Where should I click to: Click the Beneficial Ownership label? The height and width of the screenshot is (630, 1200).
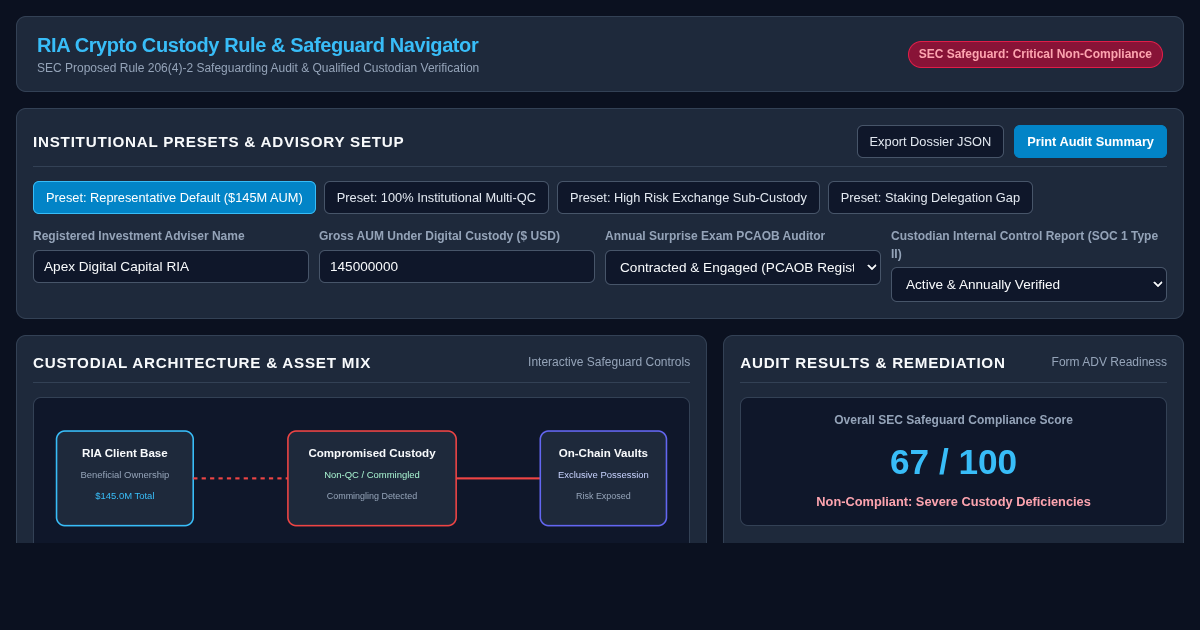(x=125, y=475)
